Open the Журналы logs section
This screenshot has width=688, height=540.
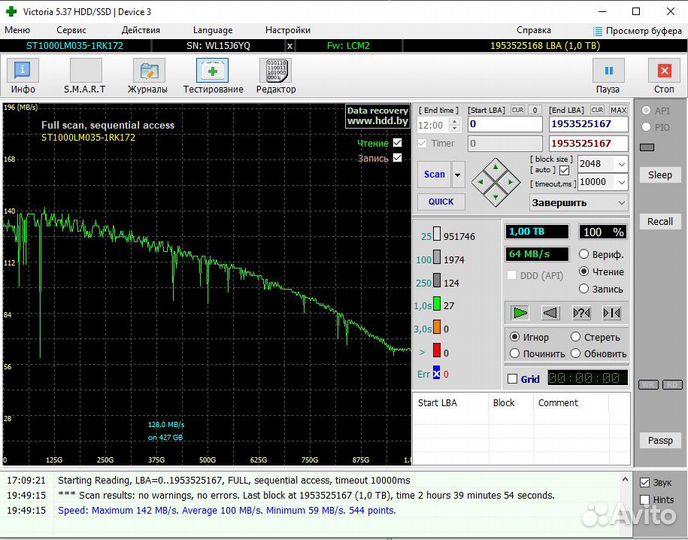(x=148, y=75)
